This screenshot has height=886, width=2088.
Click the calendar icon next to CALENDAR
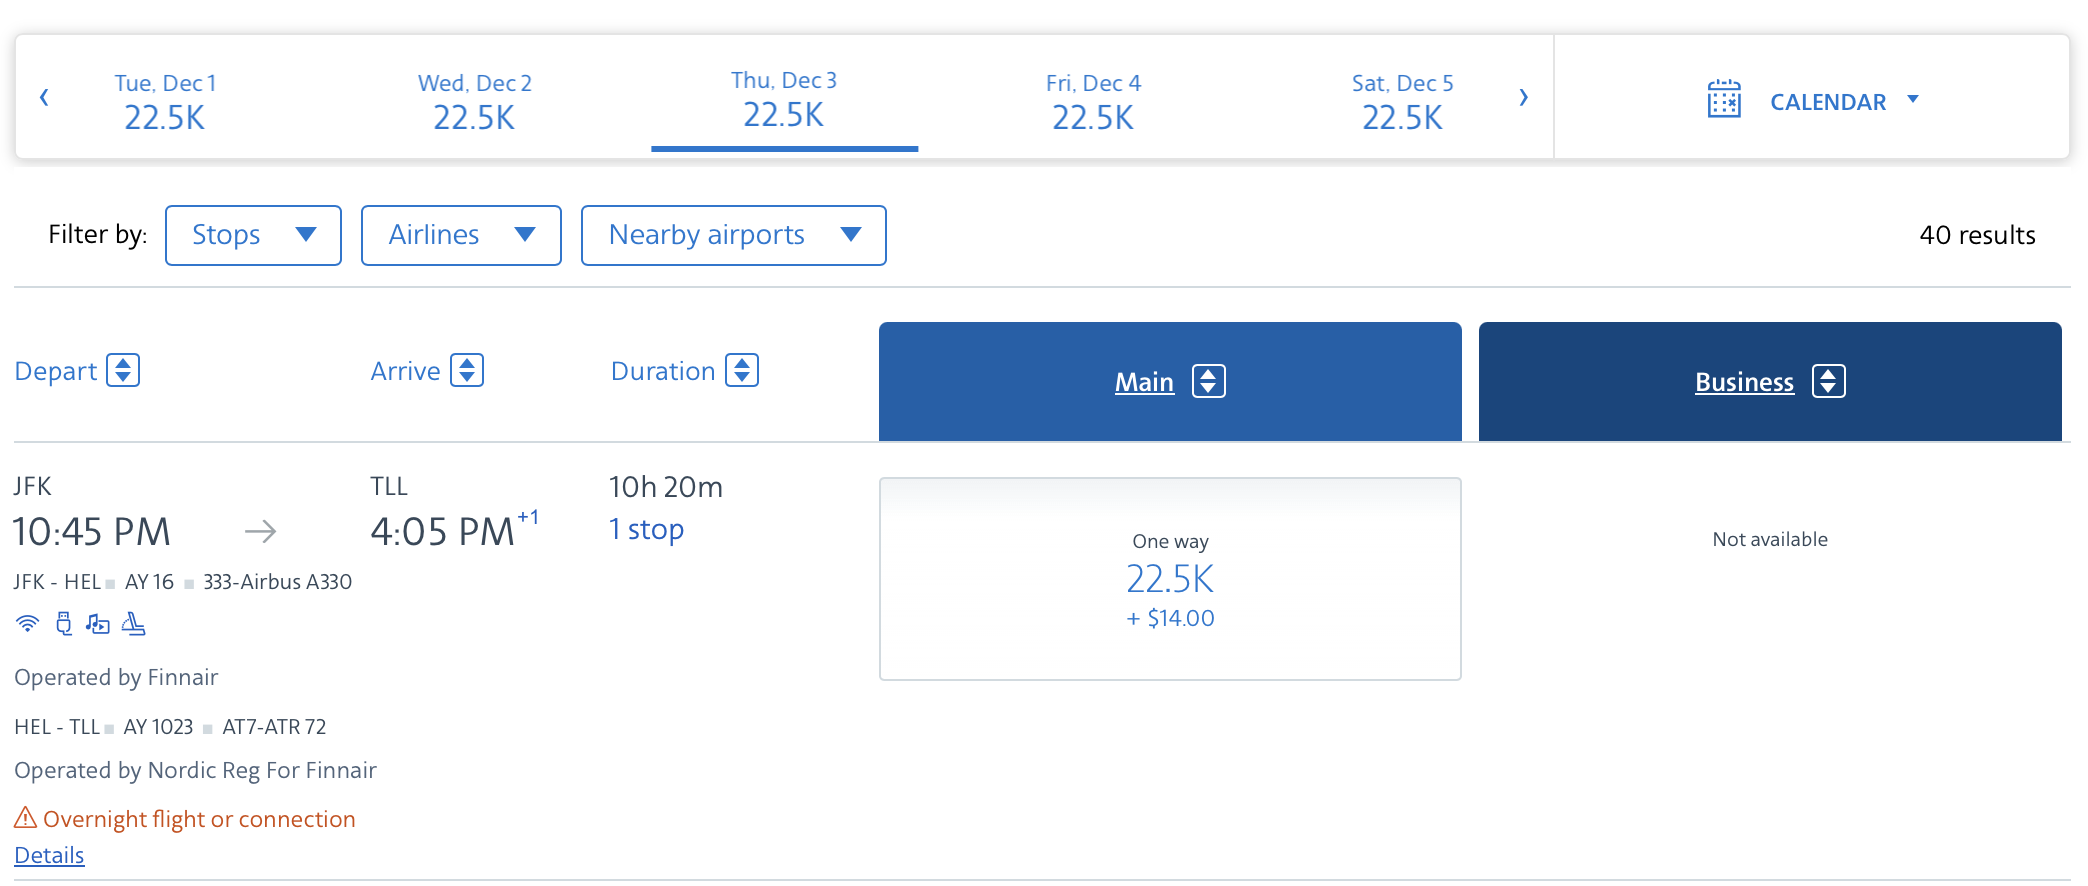coord(1722,100)
